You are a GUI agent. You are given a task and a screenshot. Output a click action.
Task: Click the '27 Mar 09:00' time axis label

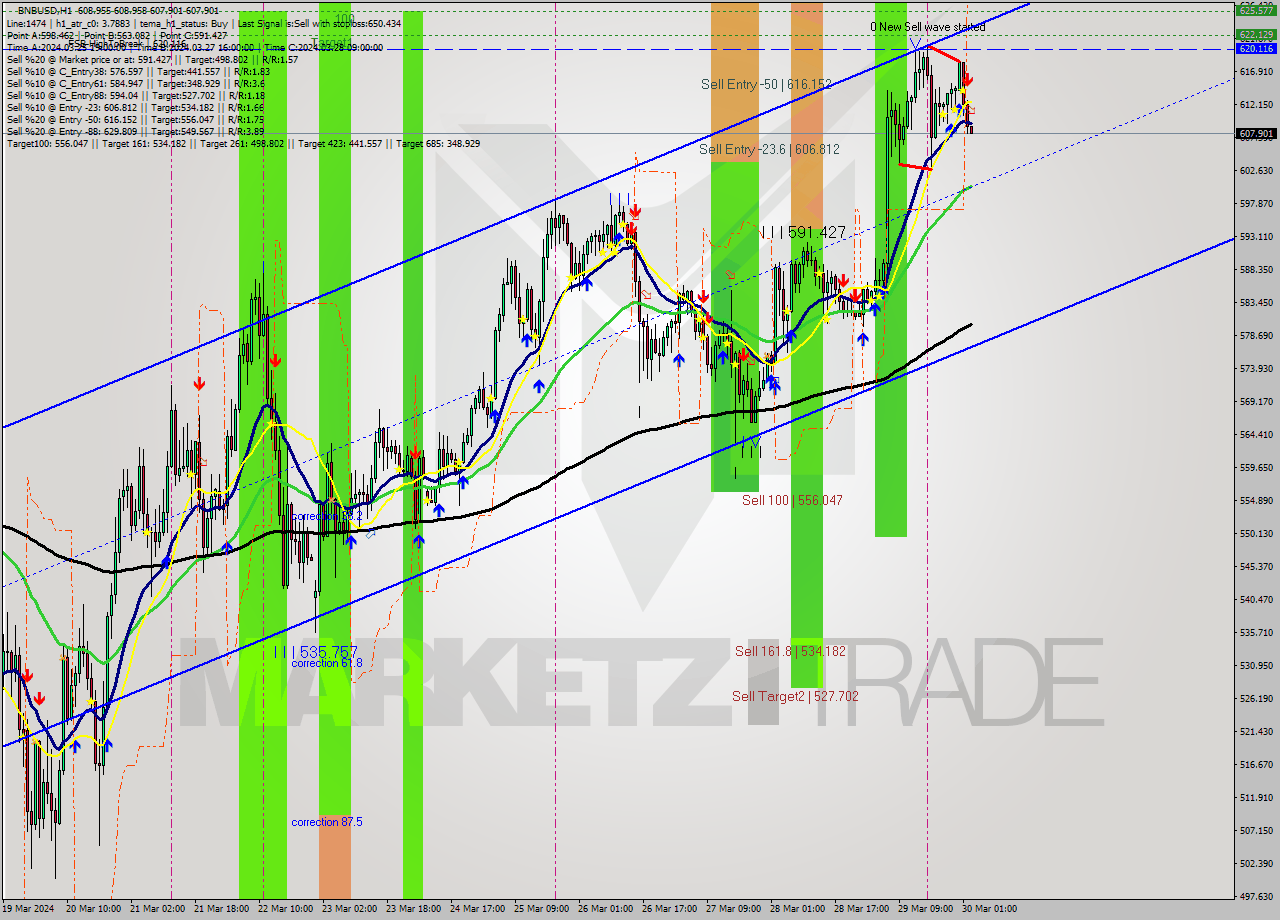[733, 910]
